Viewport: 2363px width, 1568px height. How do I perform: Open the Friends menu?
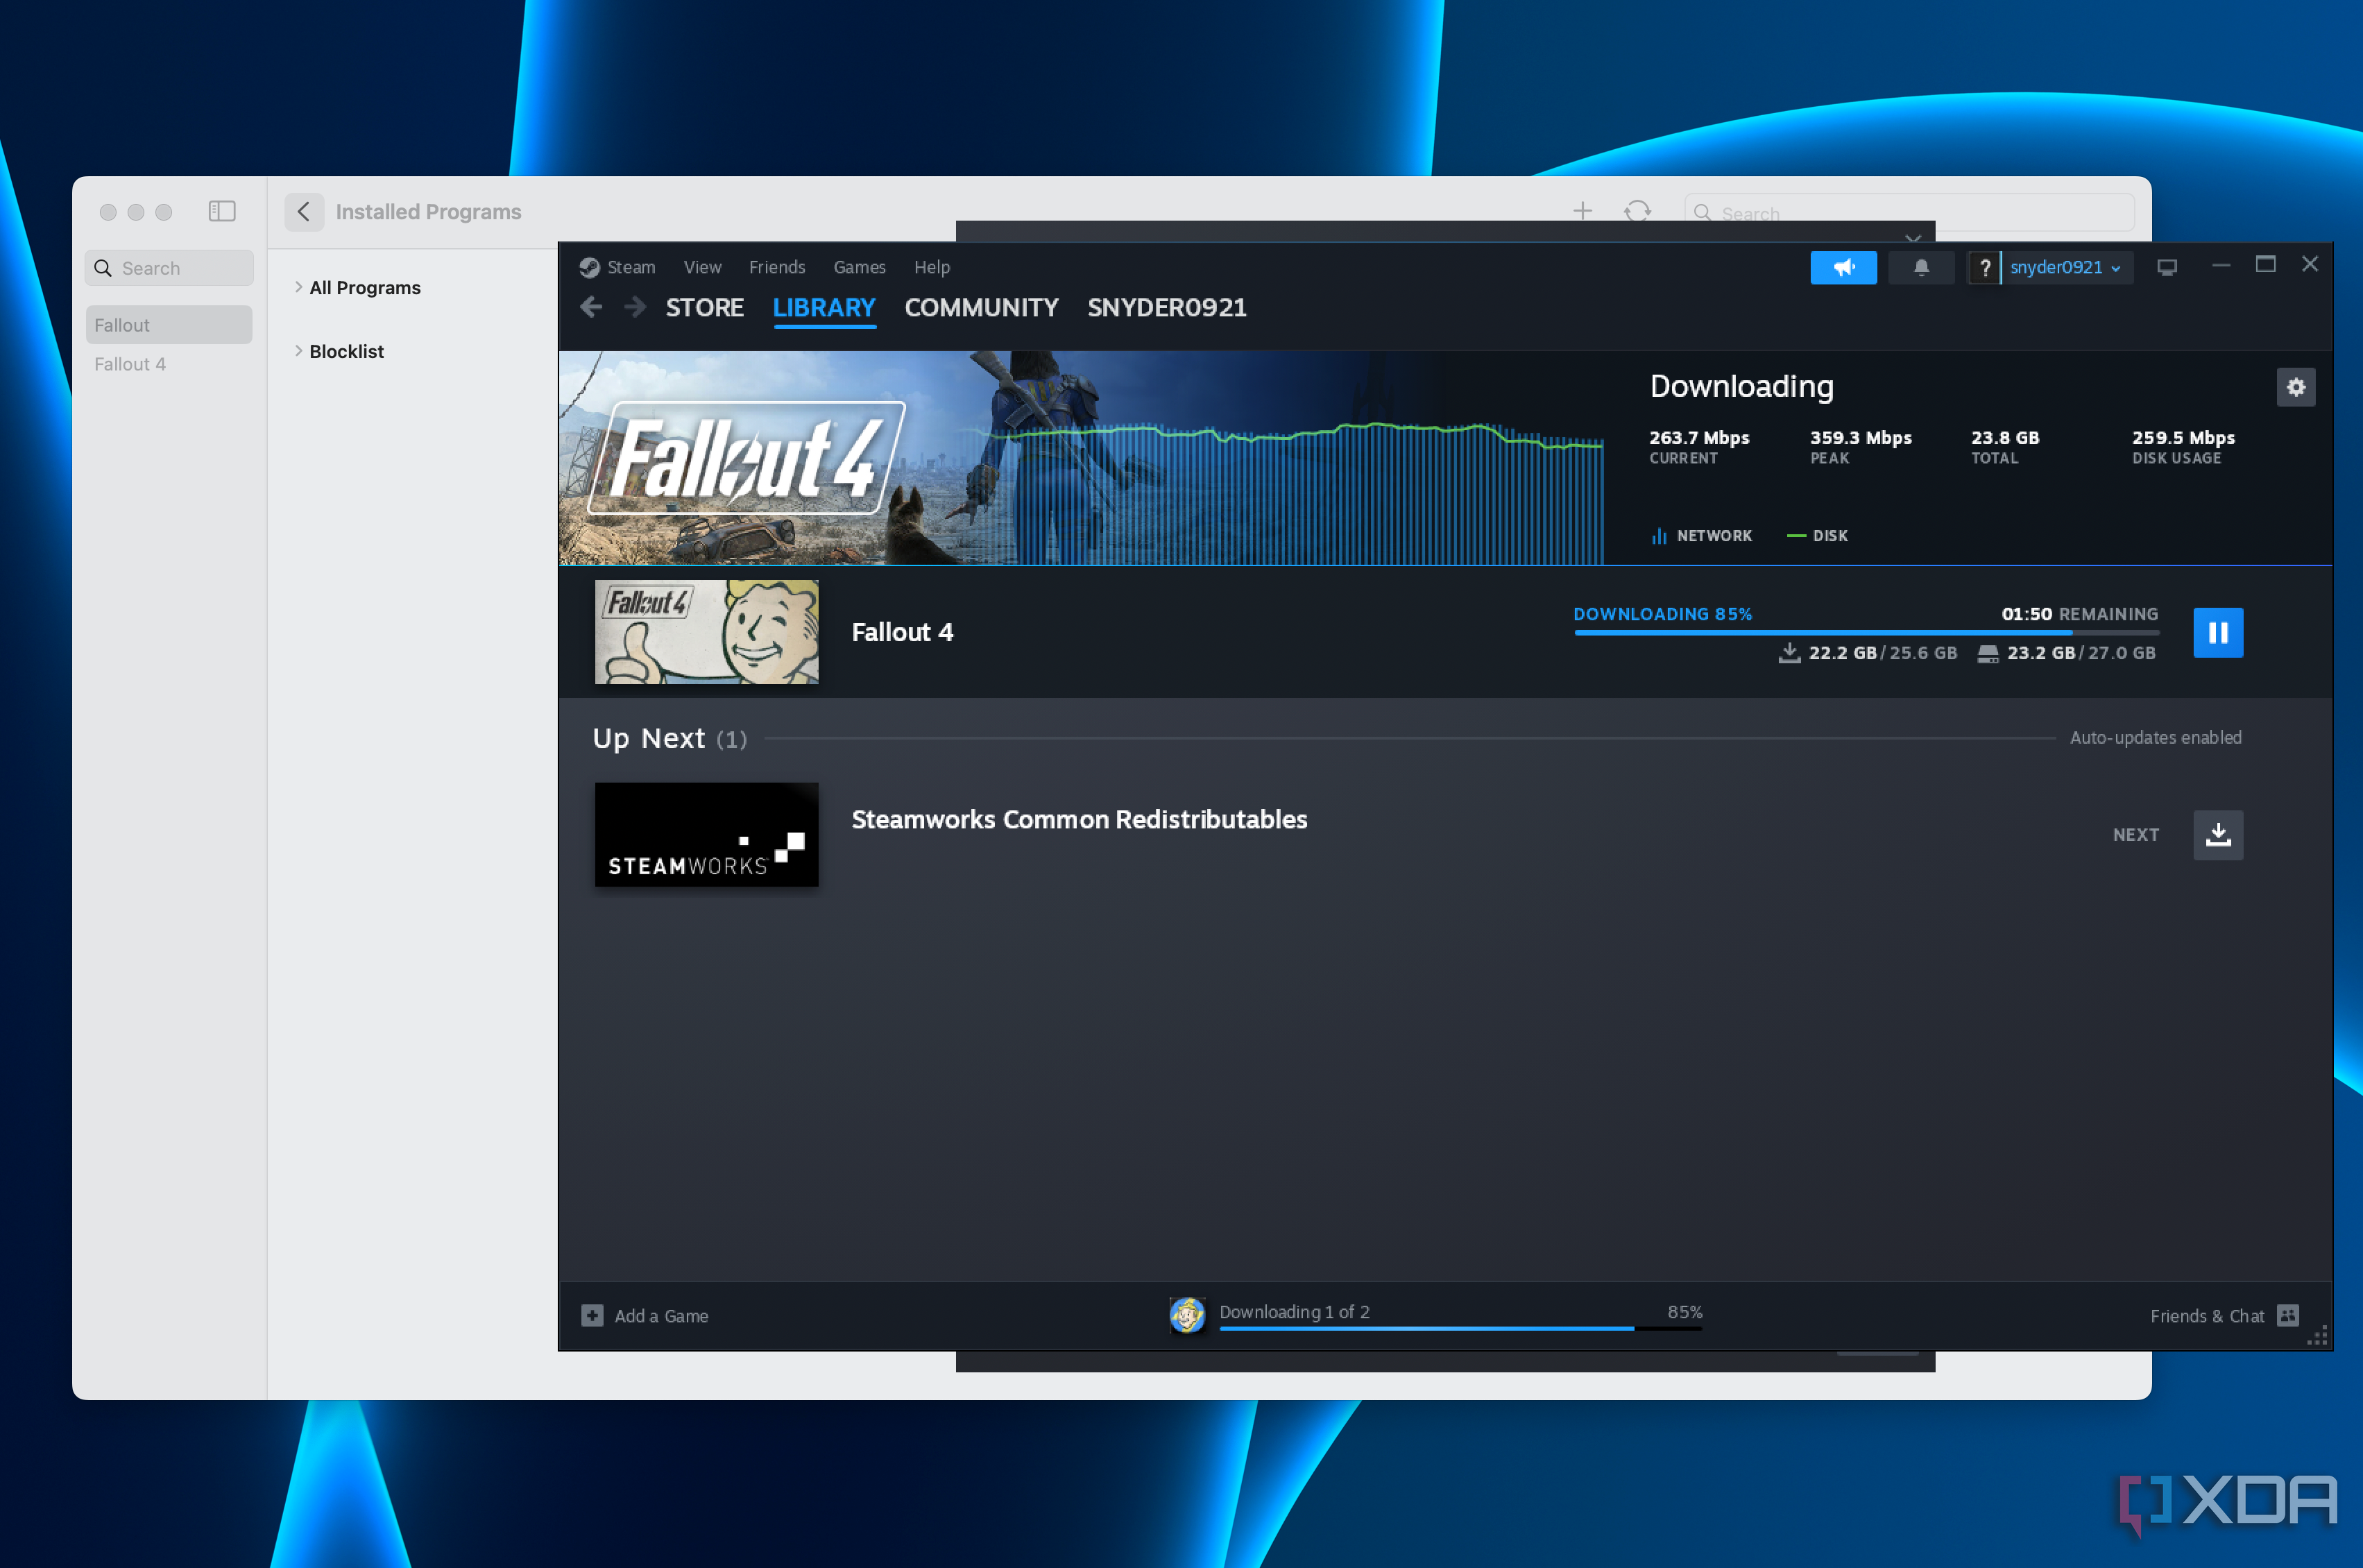(777, 267)
